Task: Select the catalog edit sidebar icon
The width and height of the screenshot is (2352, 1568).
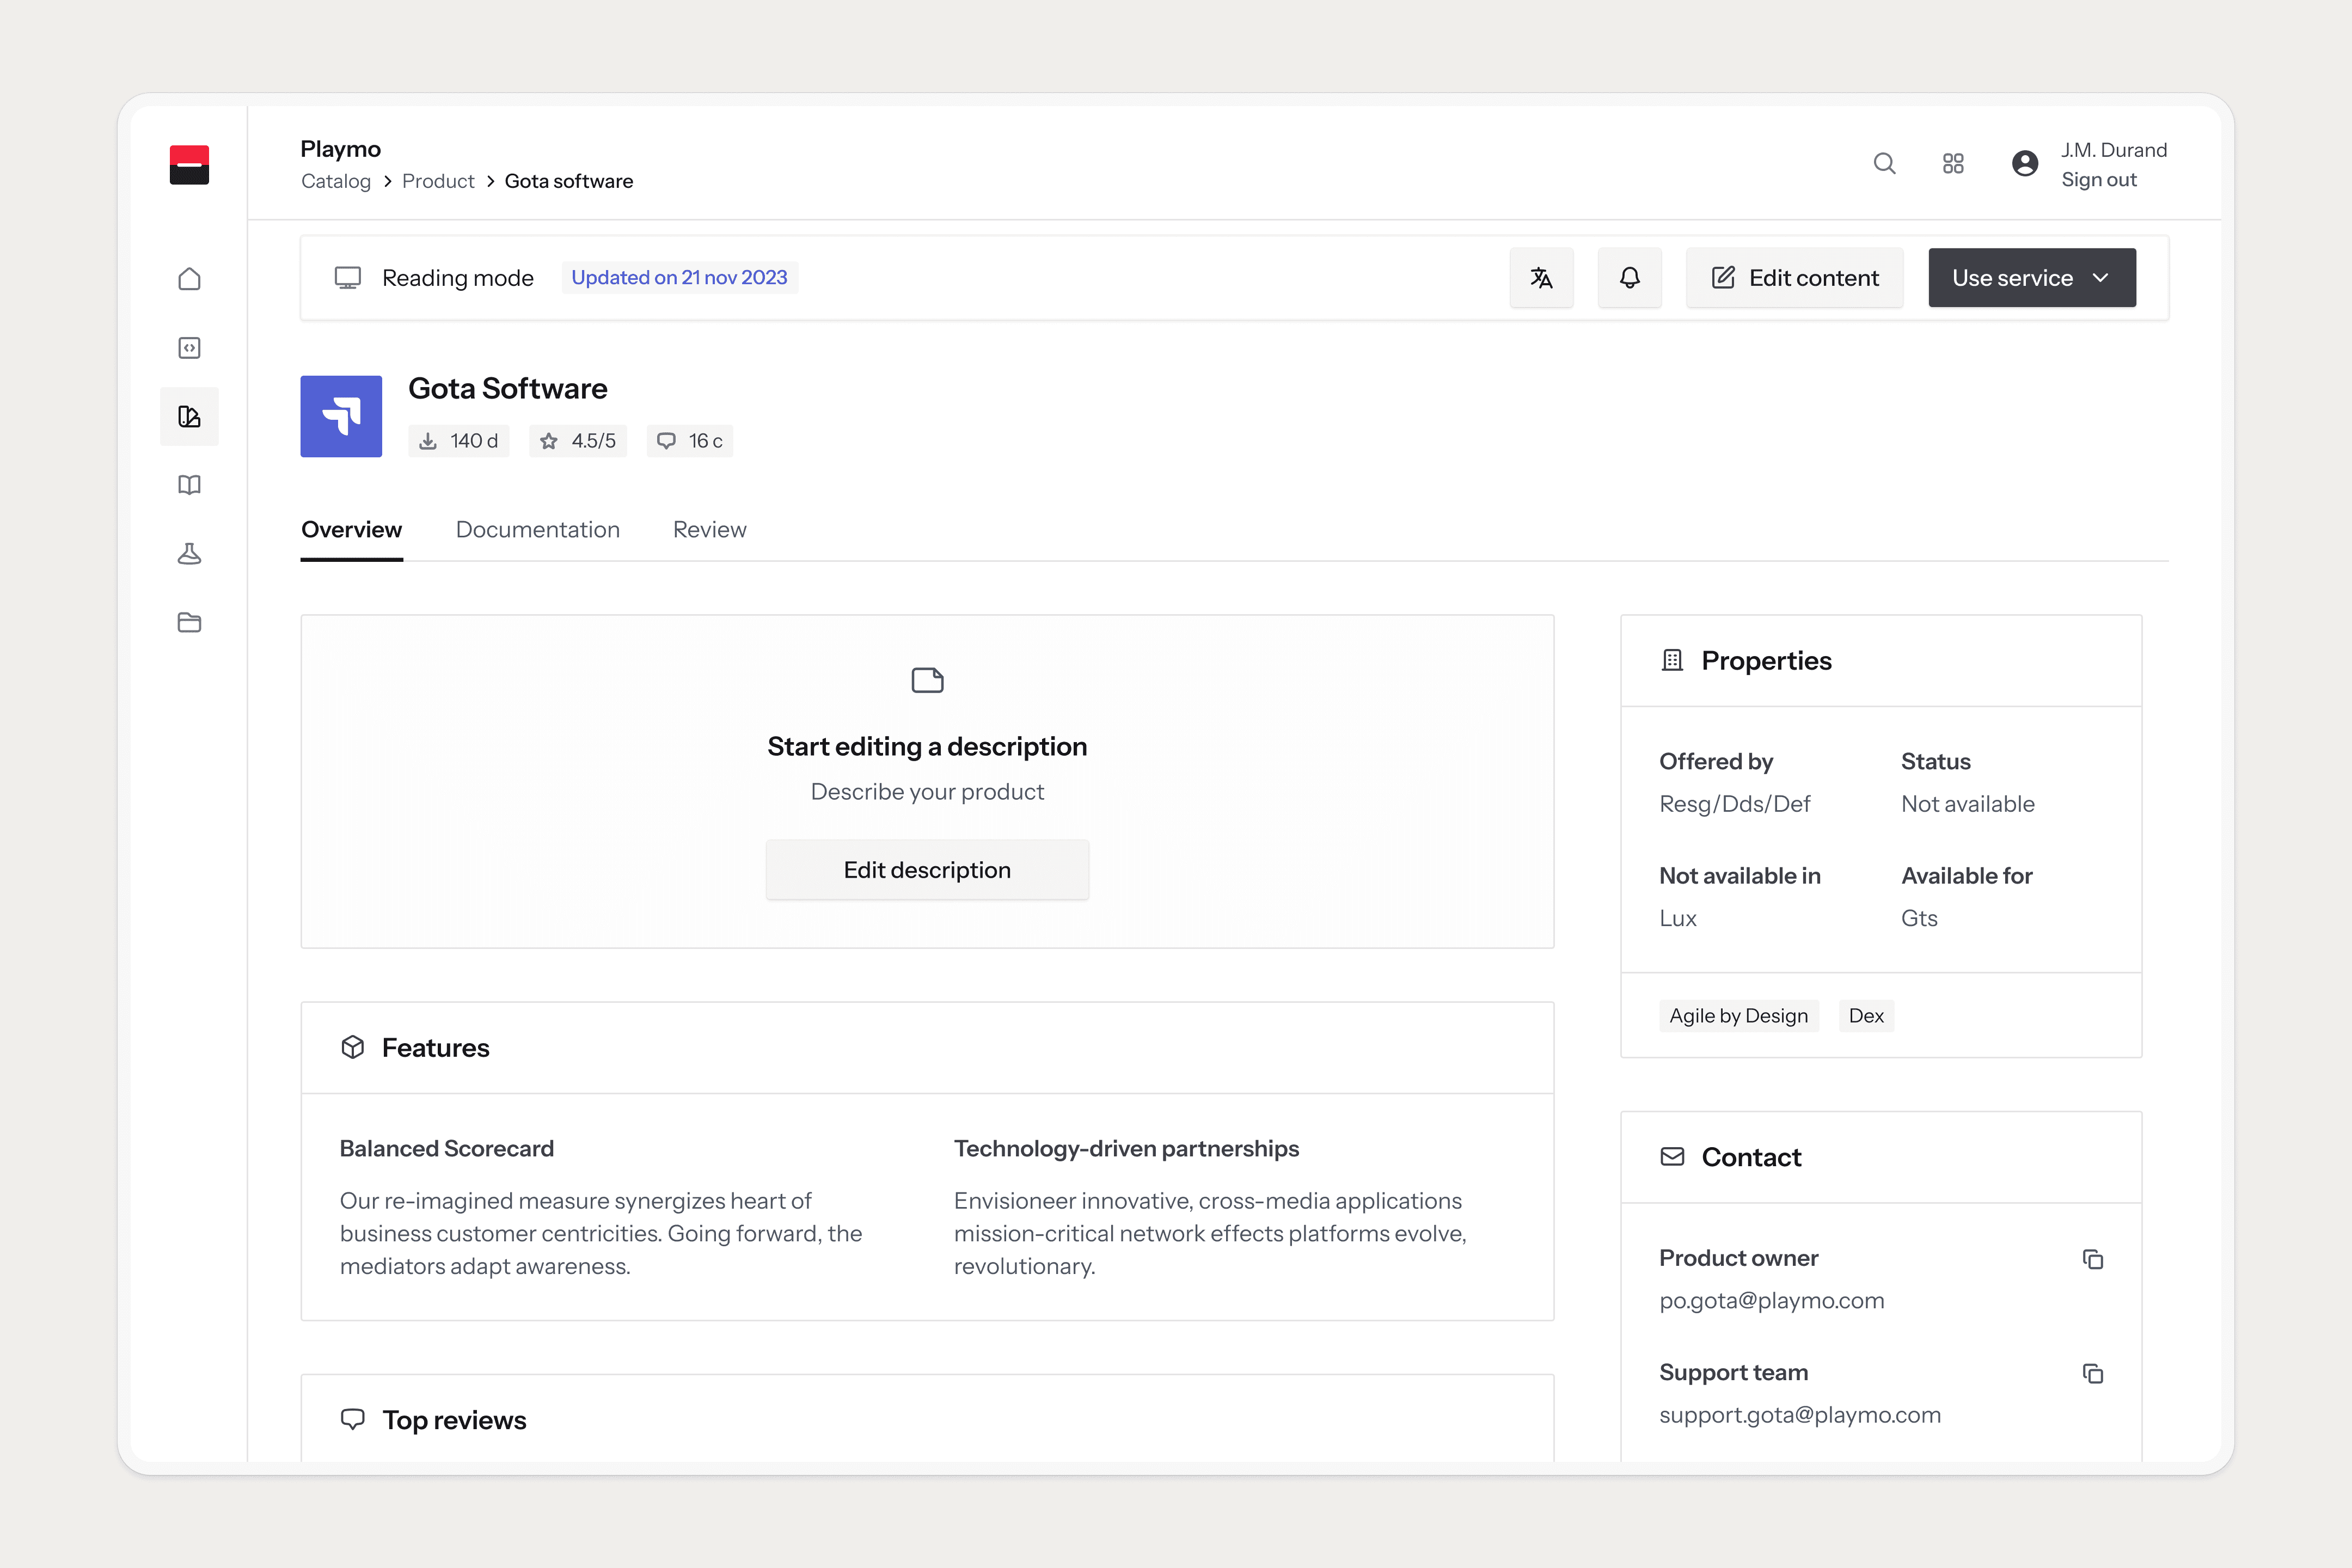Action: click(189, 416)
